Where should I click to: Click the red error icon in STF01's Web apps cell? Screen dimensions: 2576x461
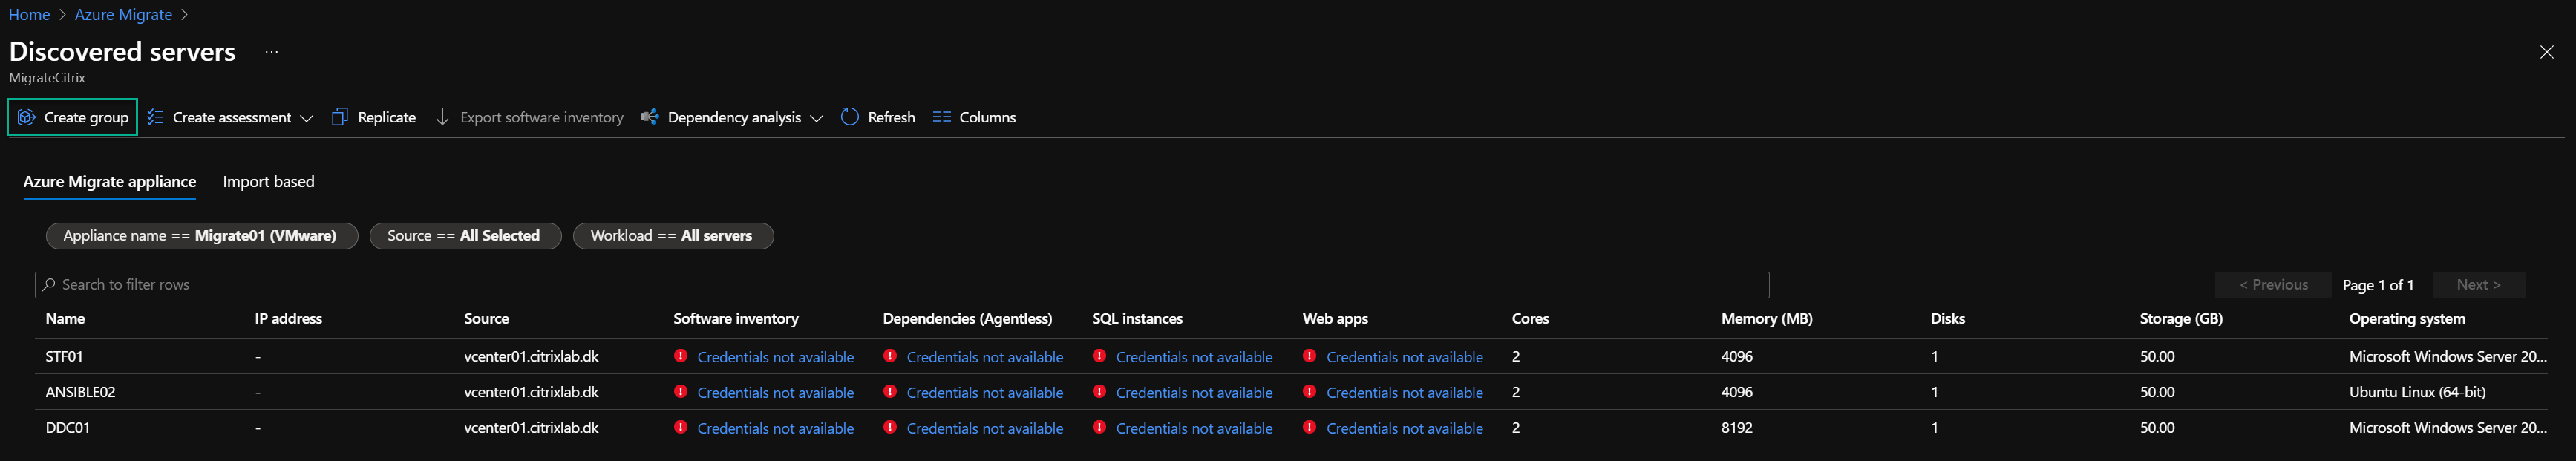coord(1310,356)
